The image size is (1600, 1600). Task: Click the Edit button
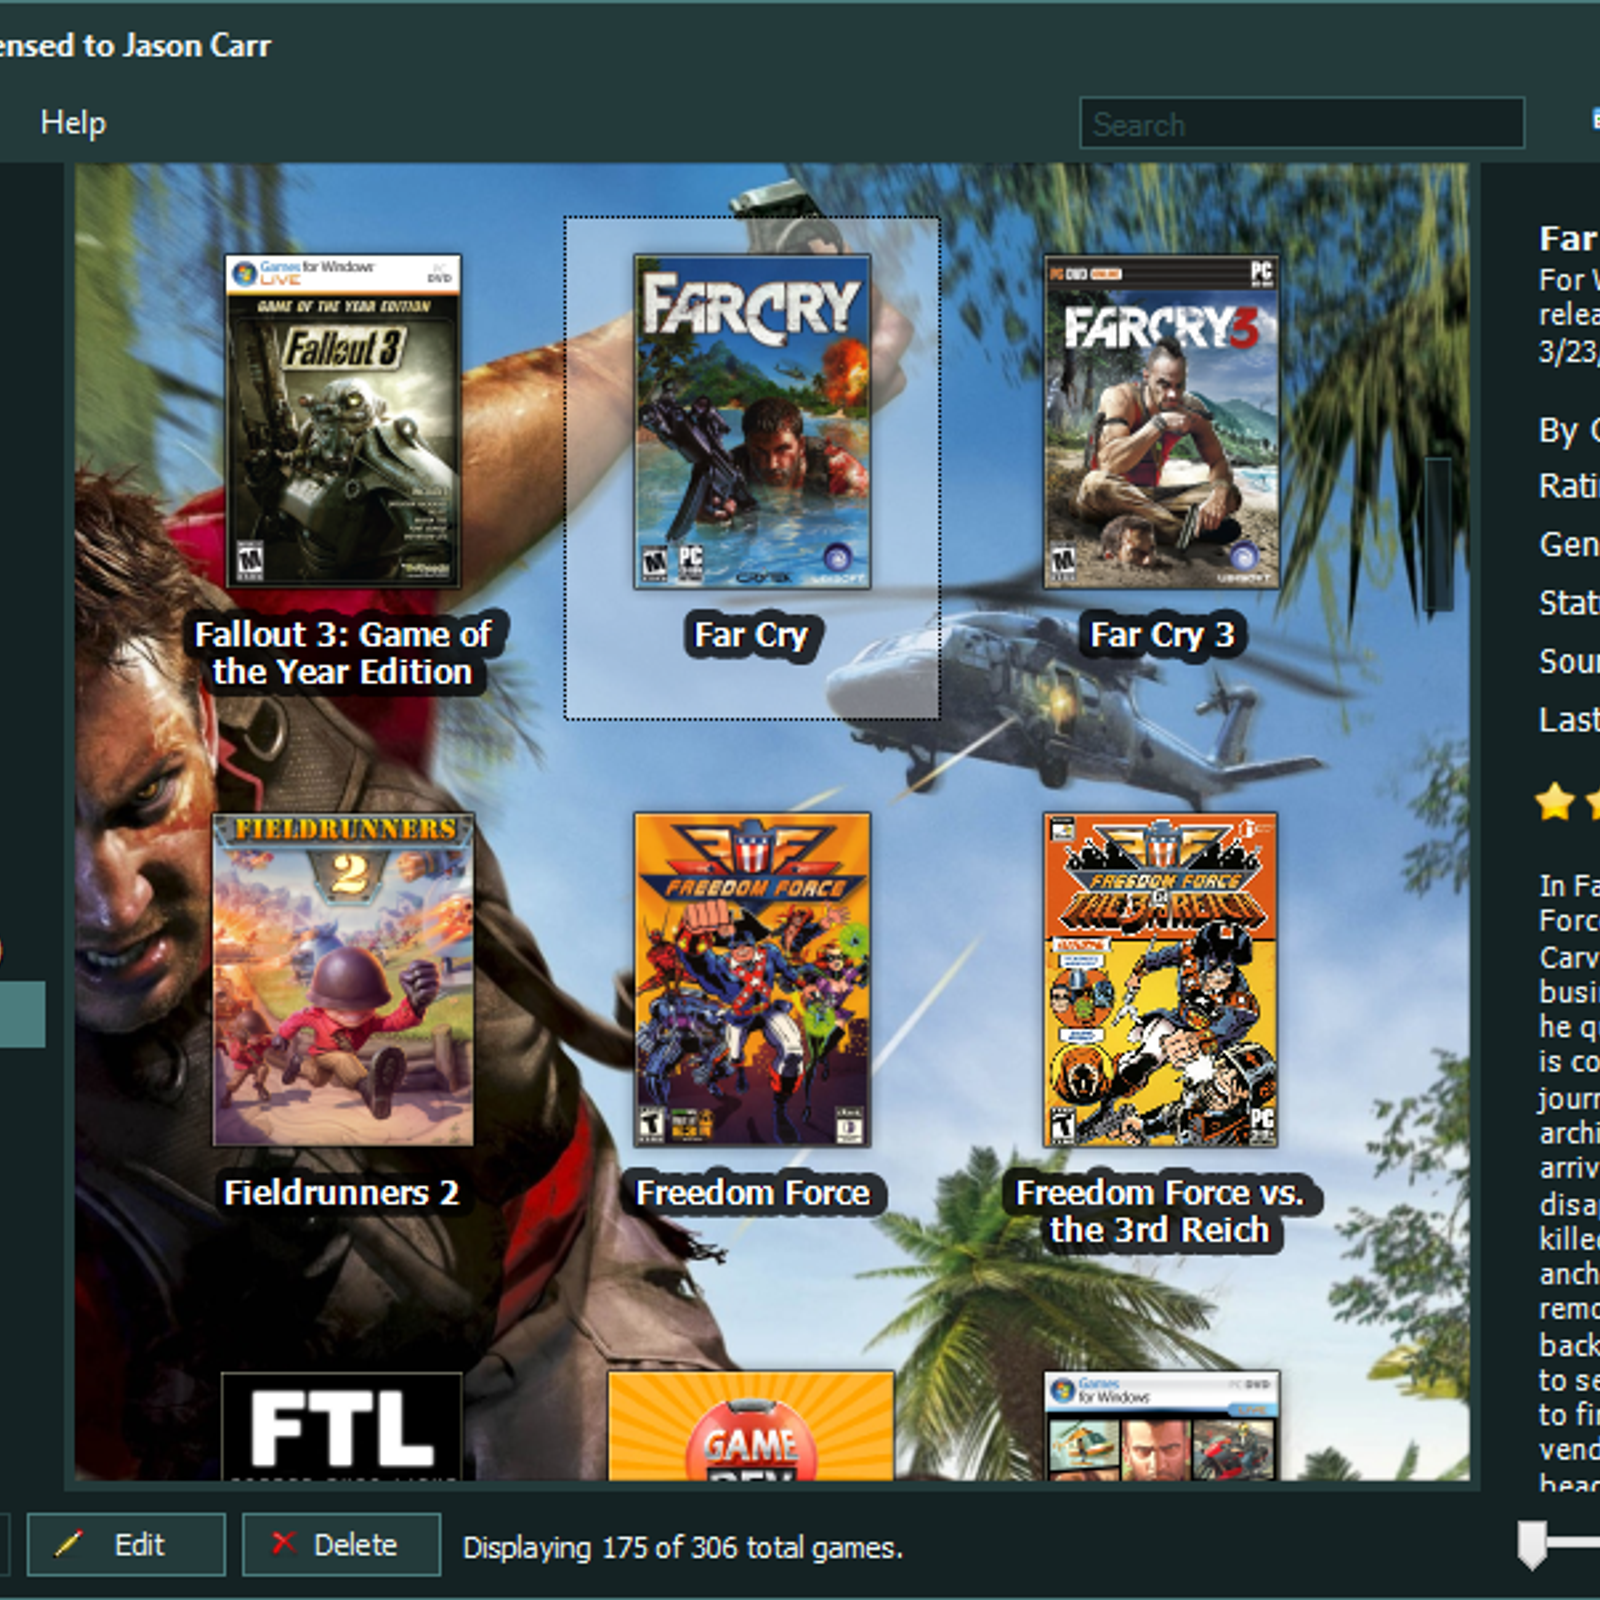(126, 1545)
